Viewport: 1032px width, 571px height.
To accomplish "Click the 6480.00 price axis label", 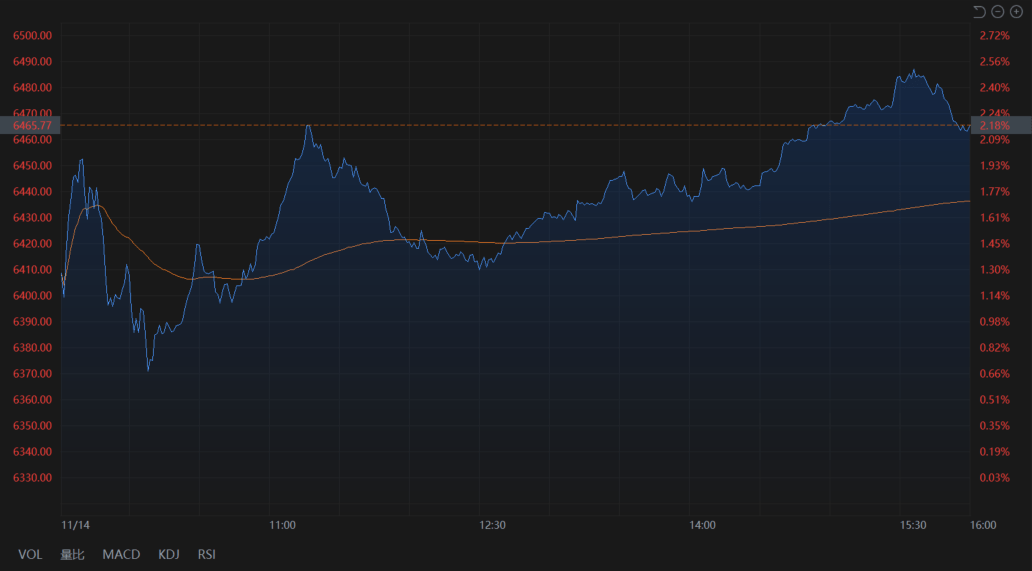I will [x=32, y=87].
